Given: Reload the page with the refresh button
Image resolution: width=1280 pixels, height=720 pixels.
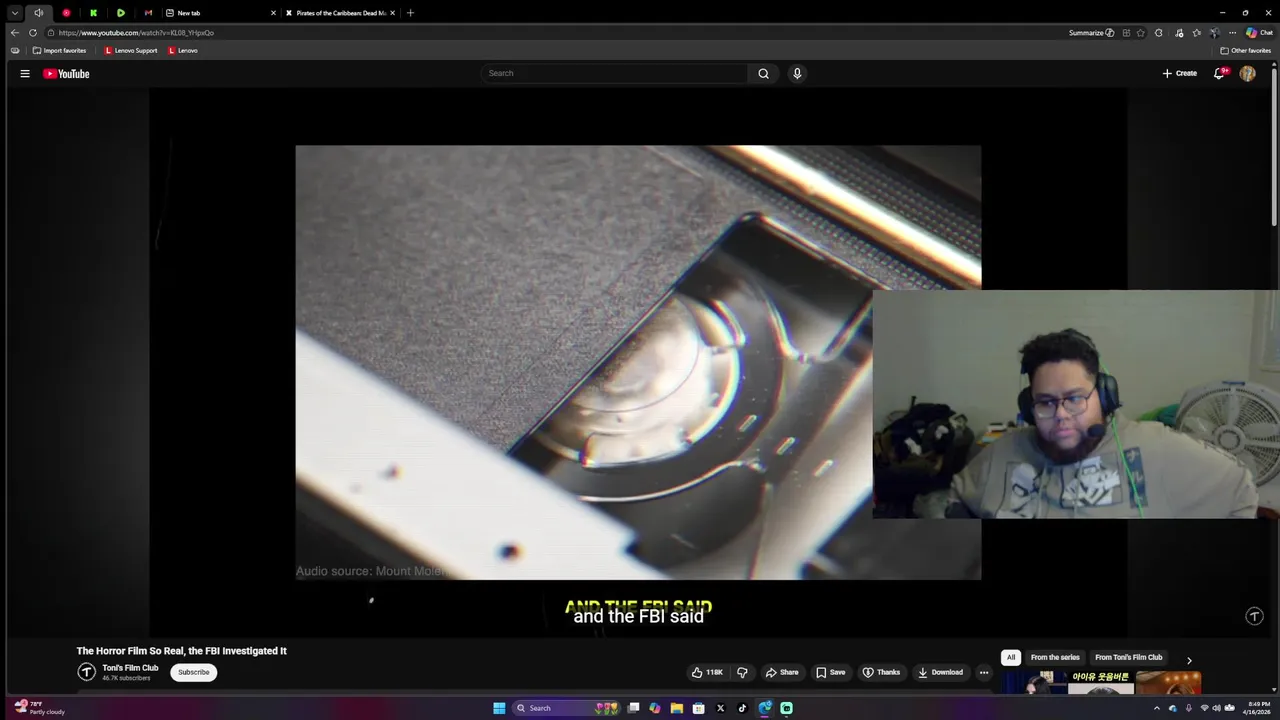Looking at the screenshot, I should 32,33.
